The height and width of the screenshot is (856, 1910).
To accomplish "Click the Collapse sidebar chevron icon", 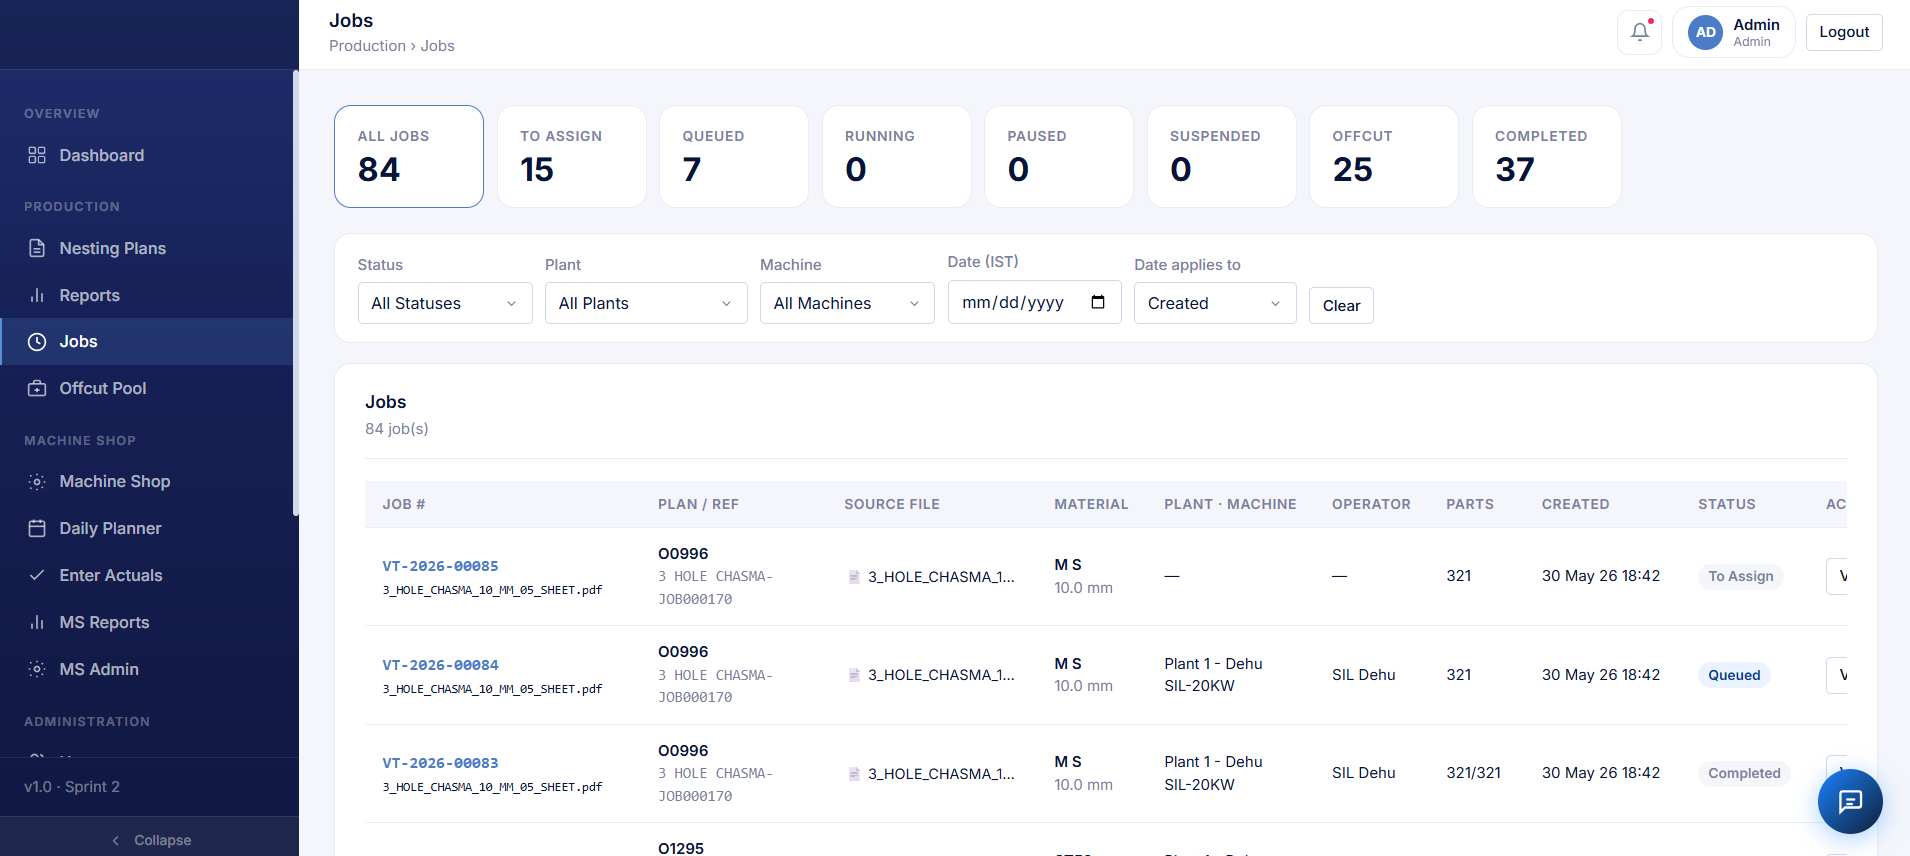I will click(x=116, y=840).
